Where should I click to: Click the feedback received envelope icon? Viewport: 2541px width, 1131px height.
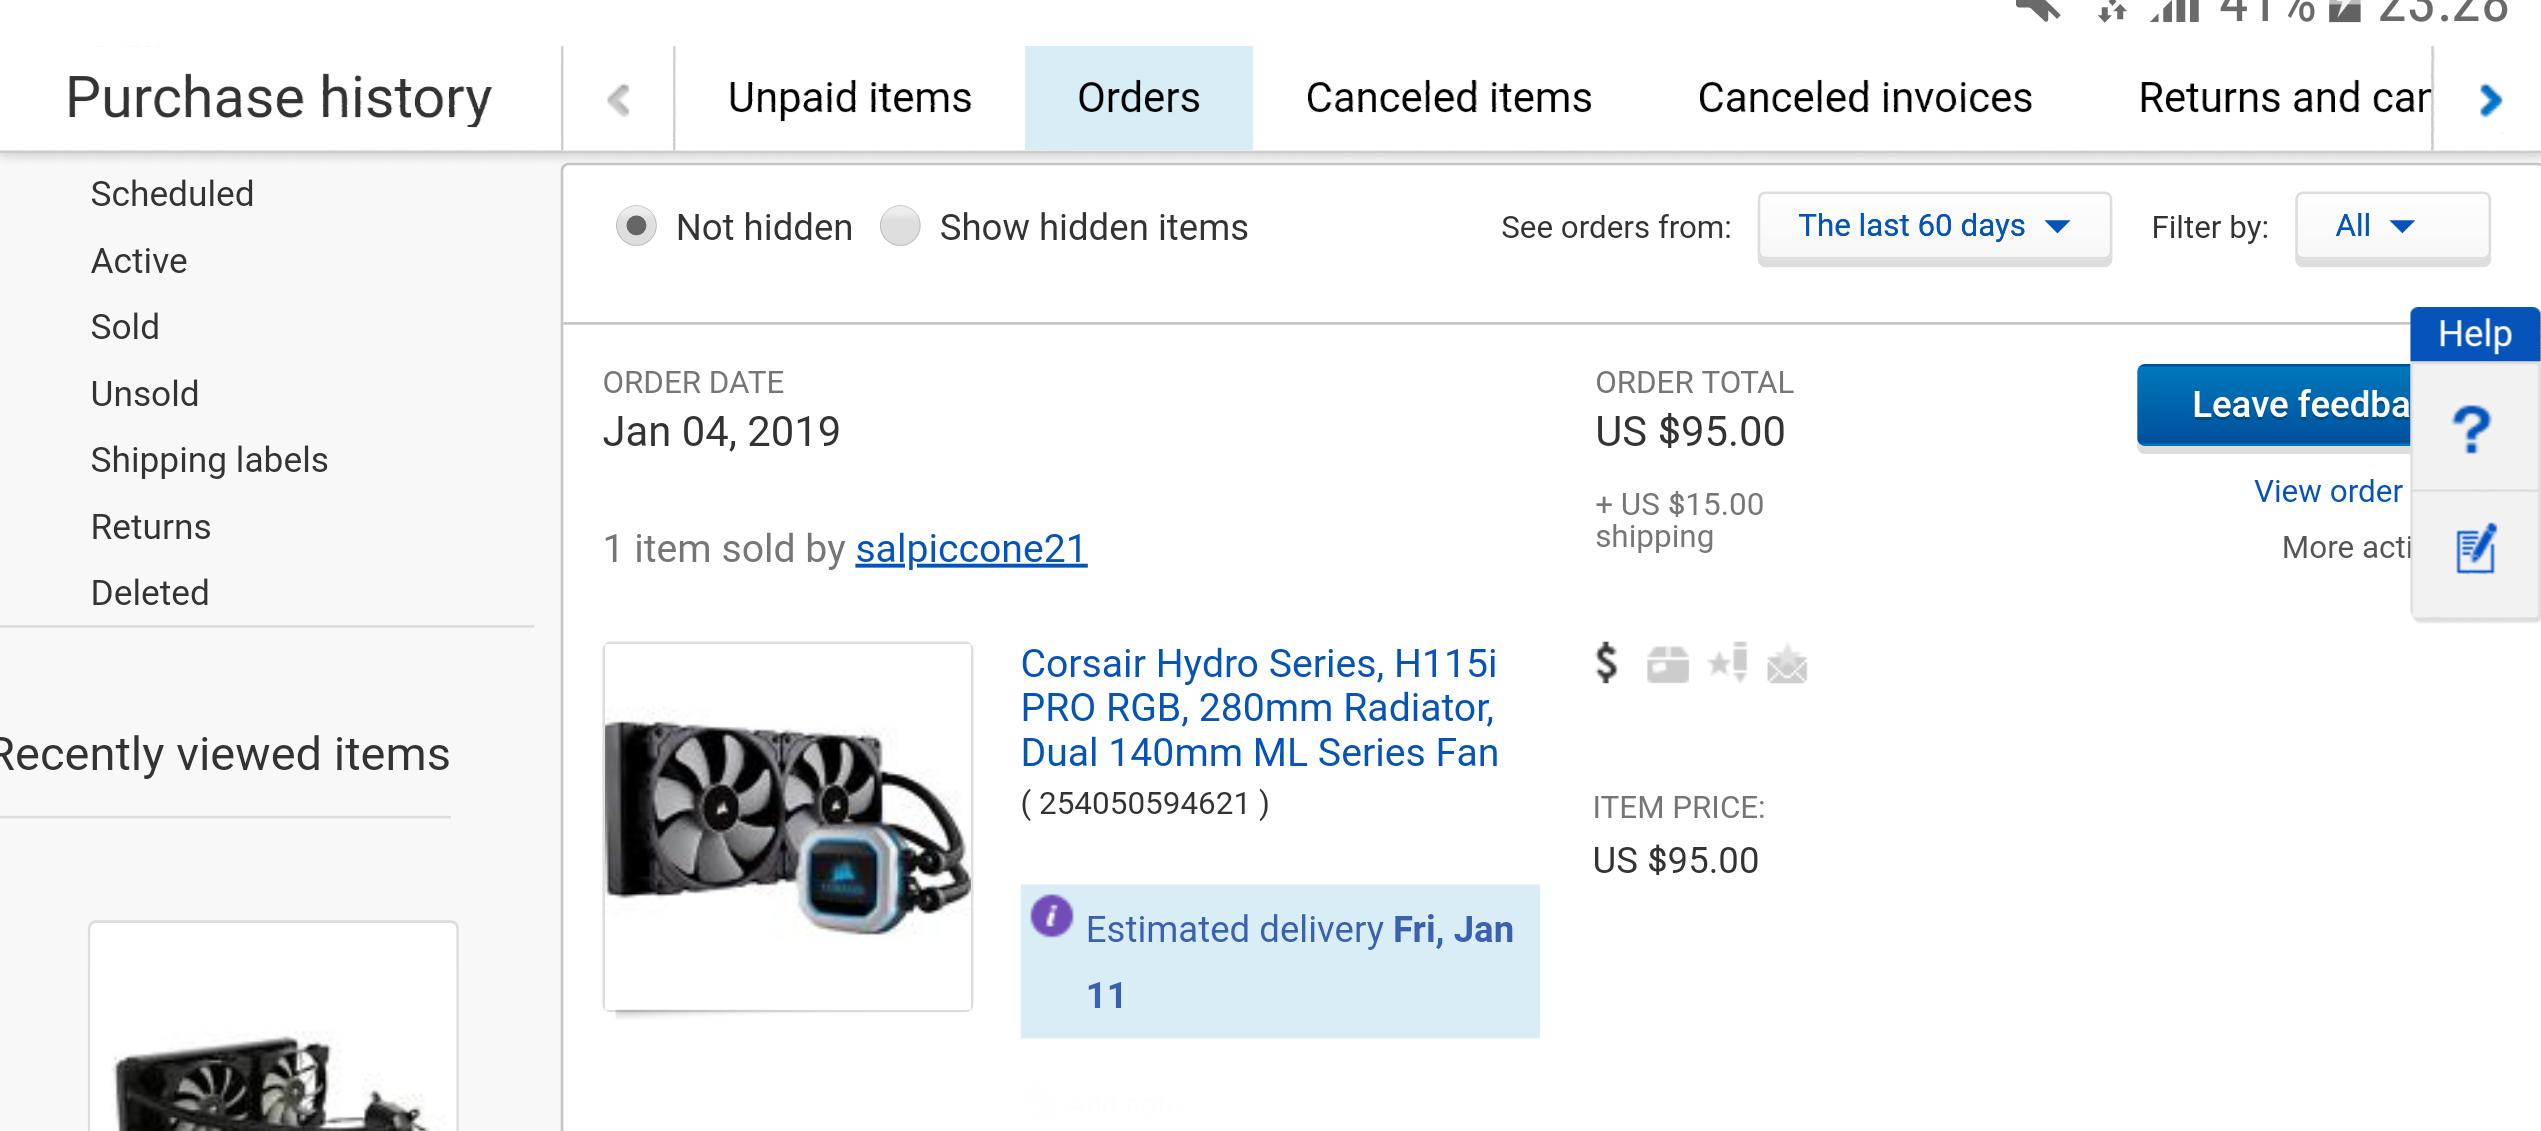1787,665
